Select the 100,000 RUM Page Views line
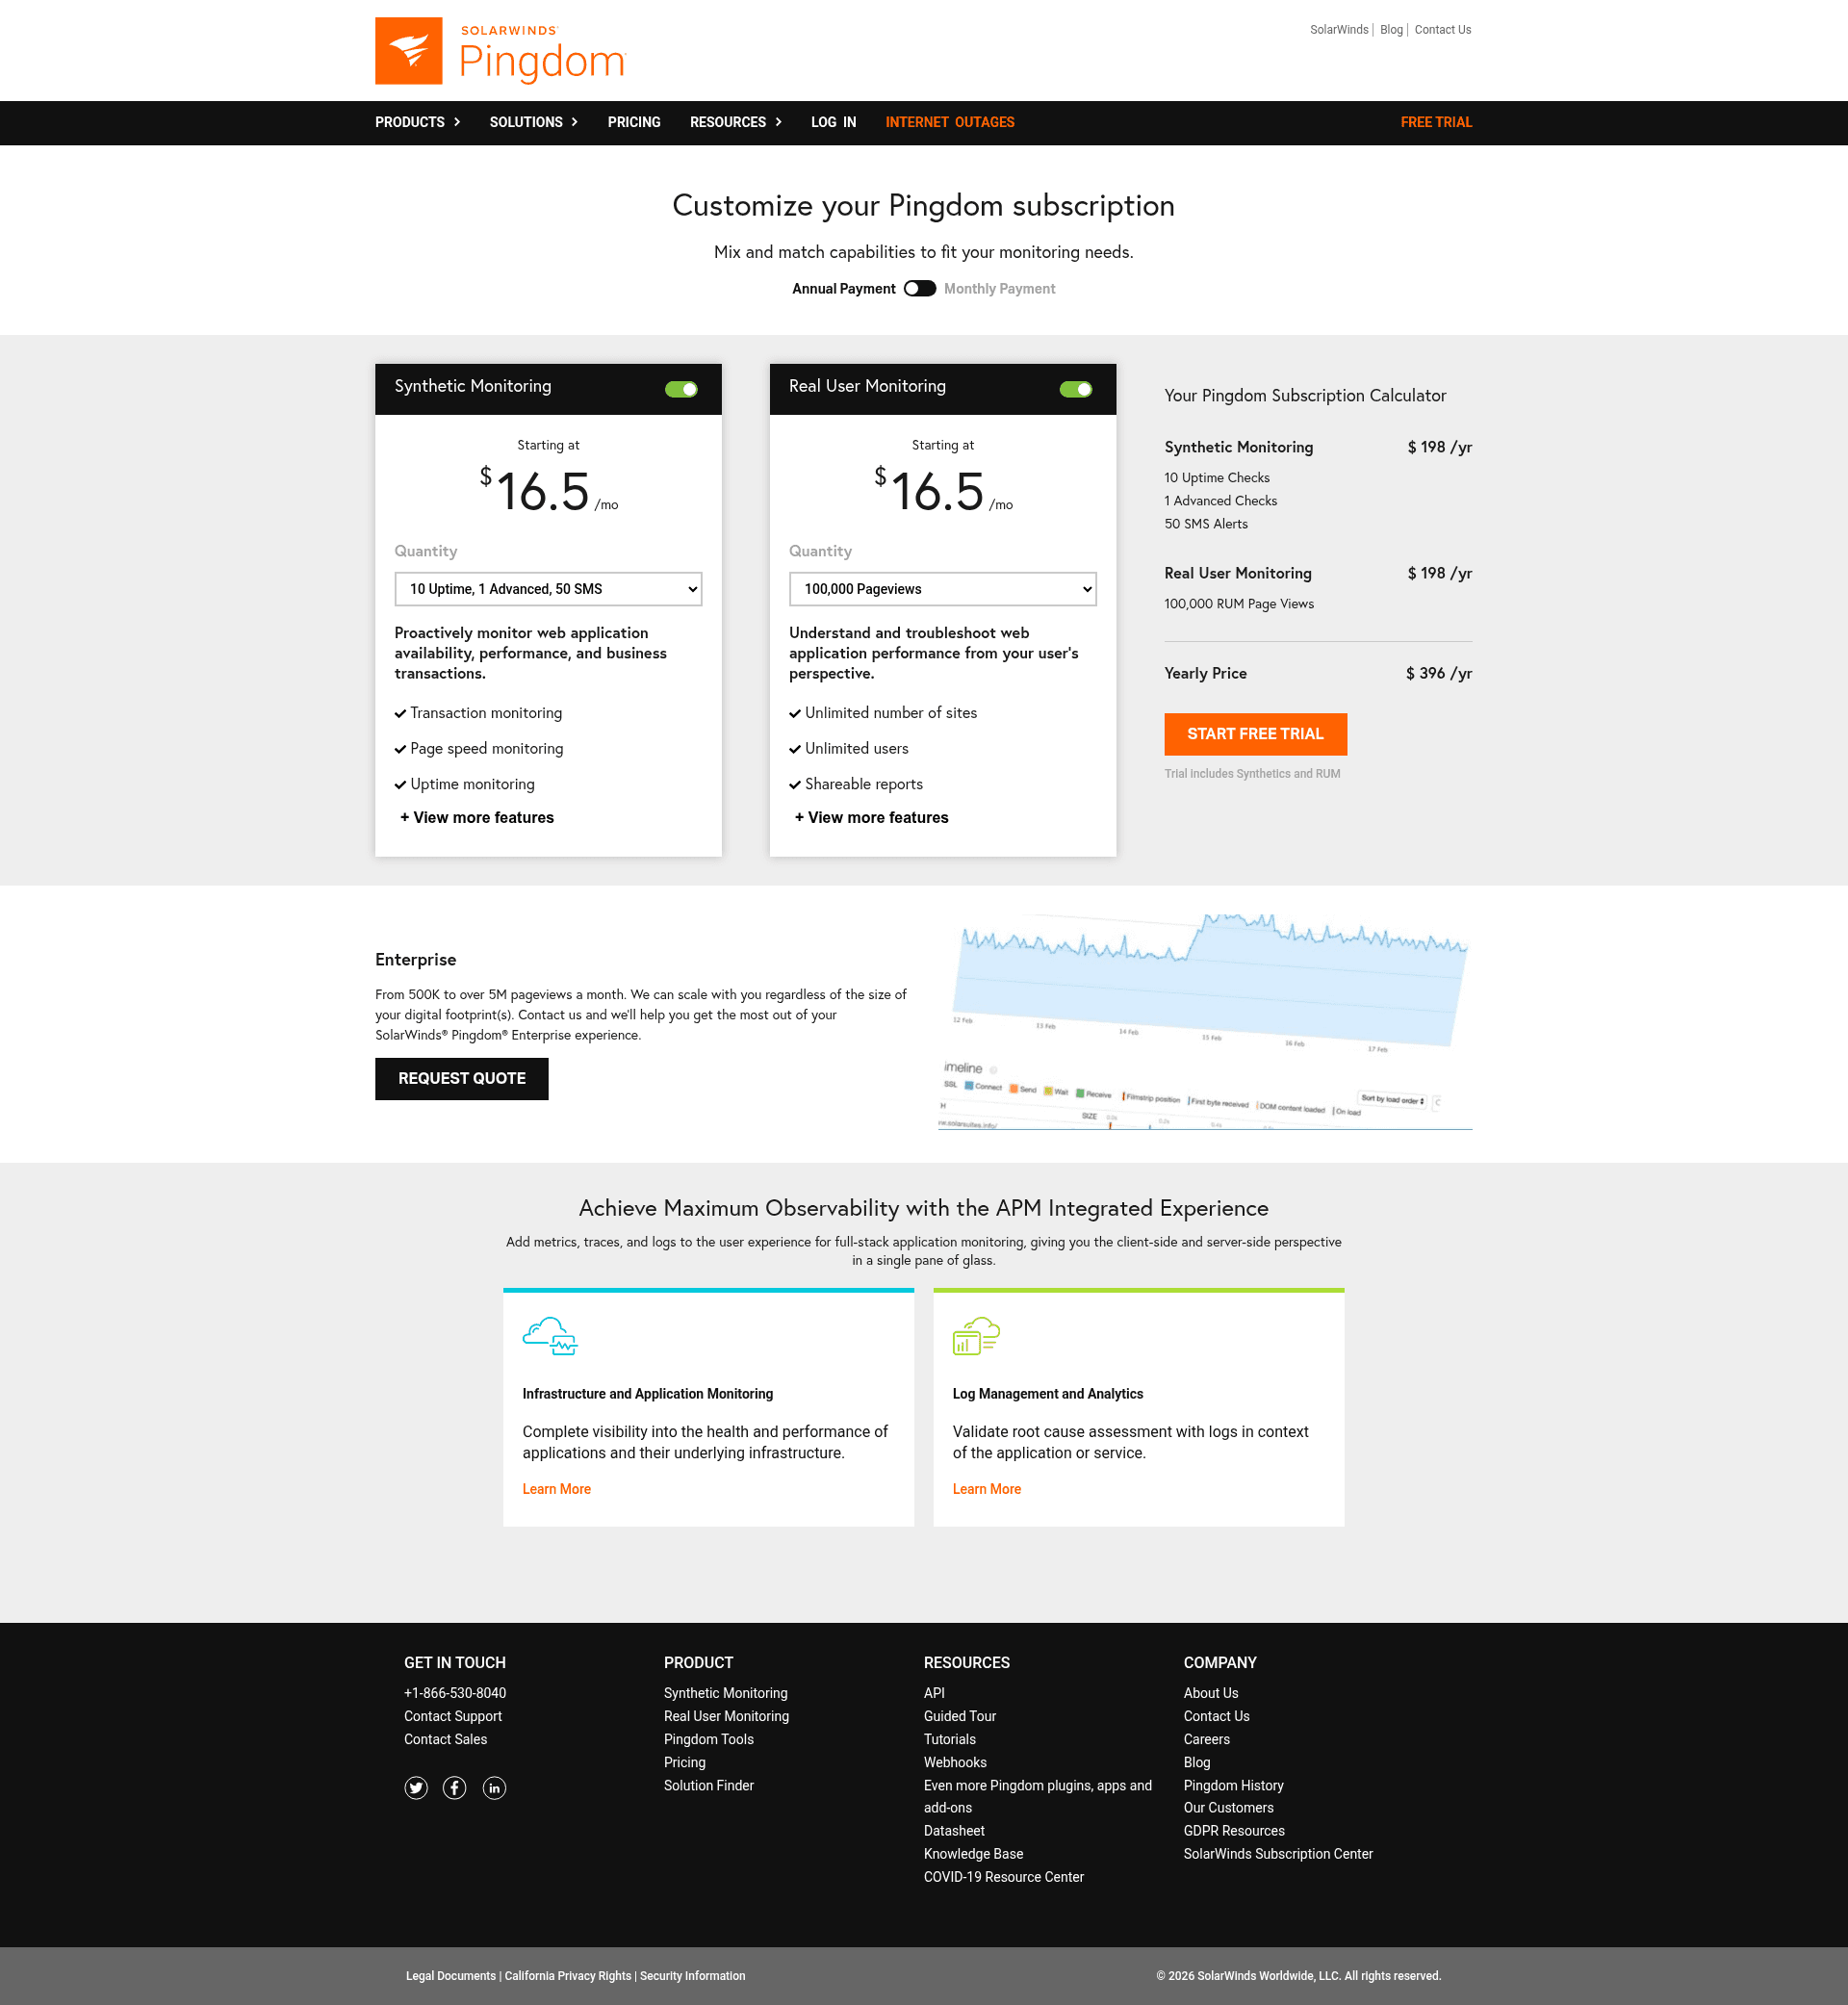The width and height of the screenshot is (1848, 2005). point(1239,604)
